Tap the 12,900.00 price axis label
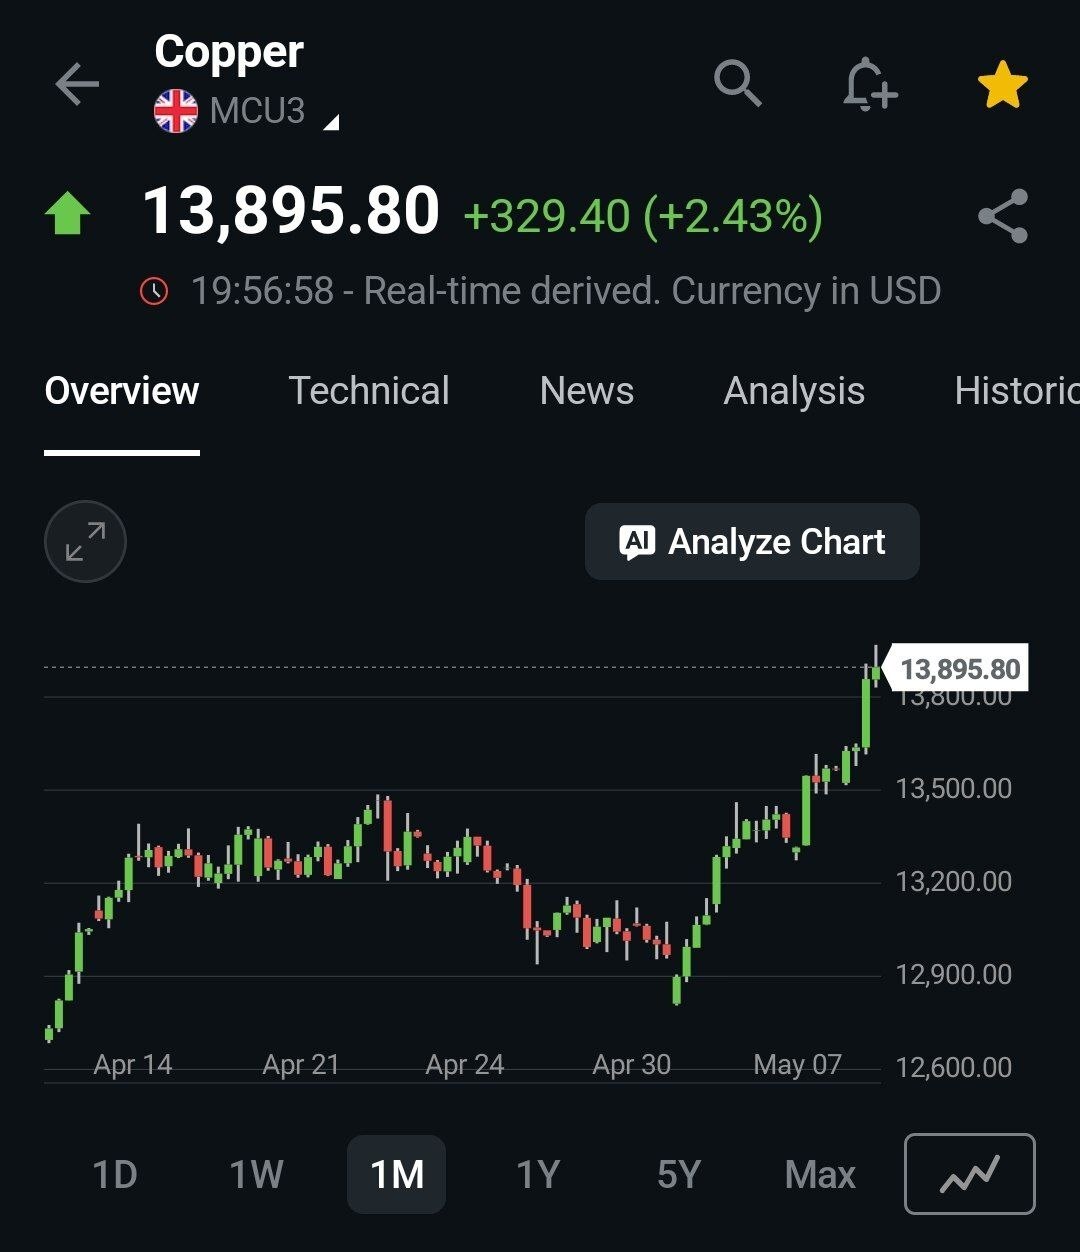The width and height of the screenshot is (1080, 1252). [954, 974]
